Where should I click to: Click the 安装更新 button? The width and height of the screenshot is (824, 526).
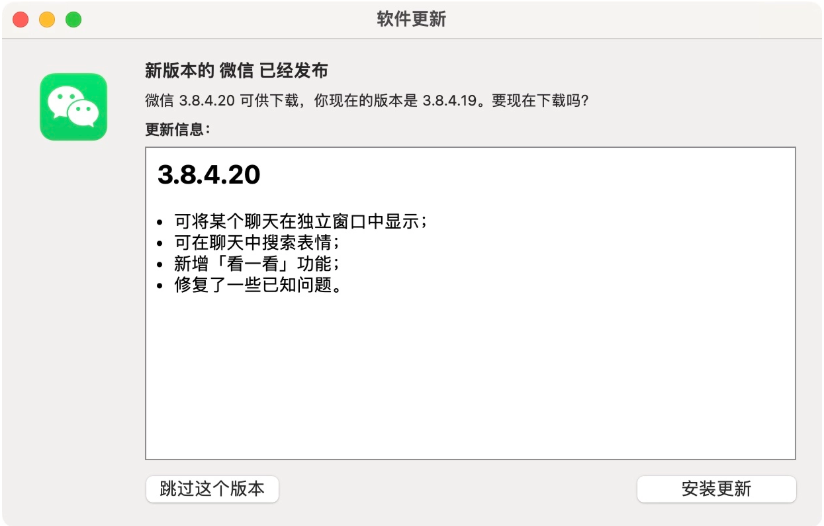point(716,489)
